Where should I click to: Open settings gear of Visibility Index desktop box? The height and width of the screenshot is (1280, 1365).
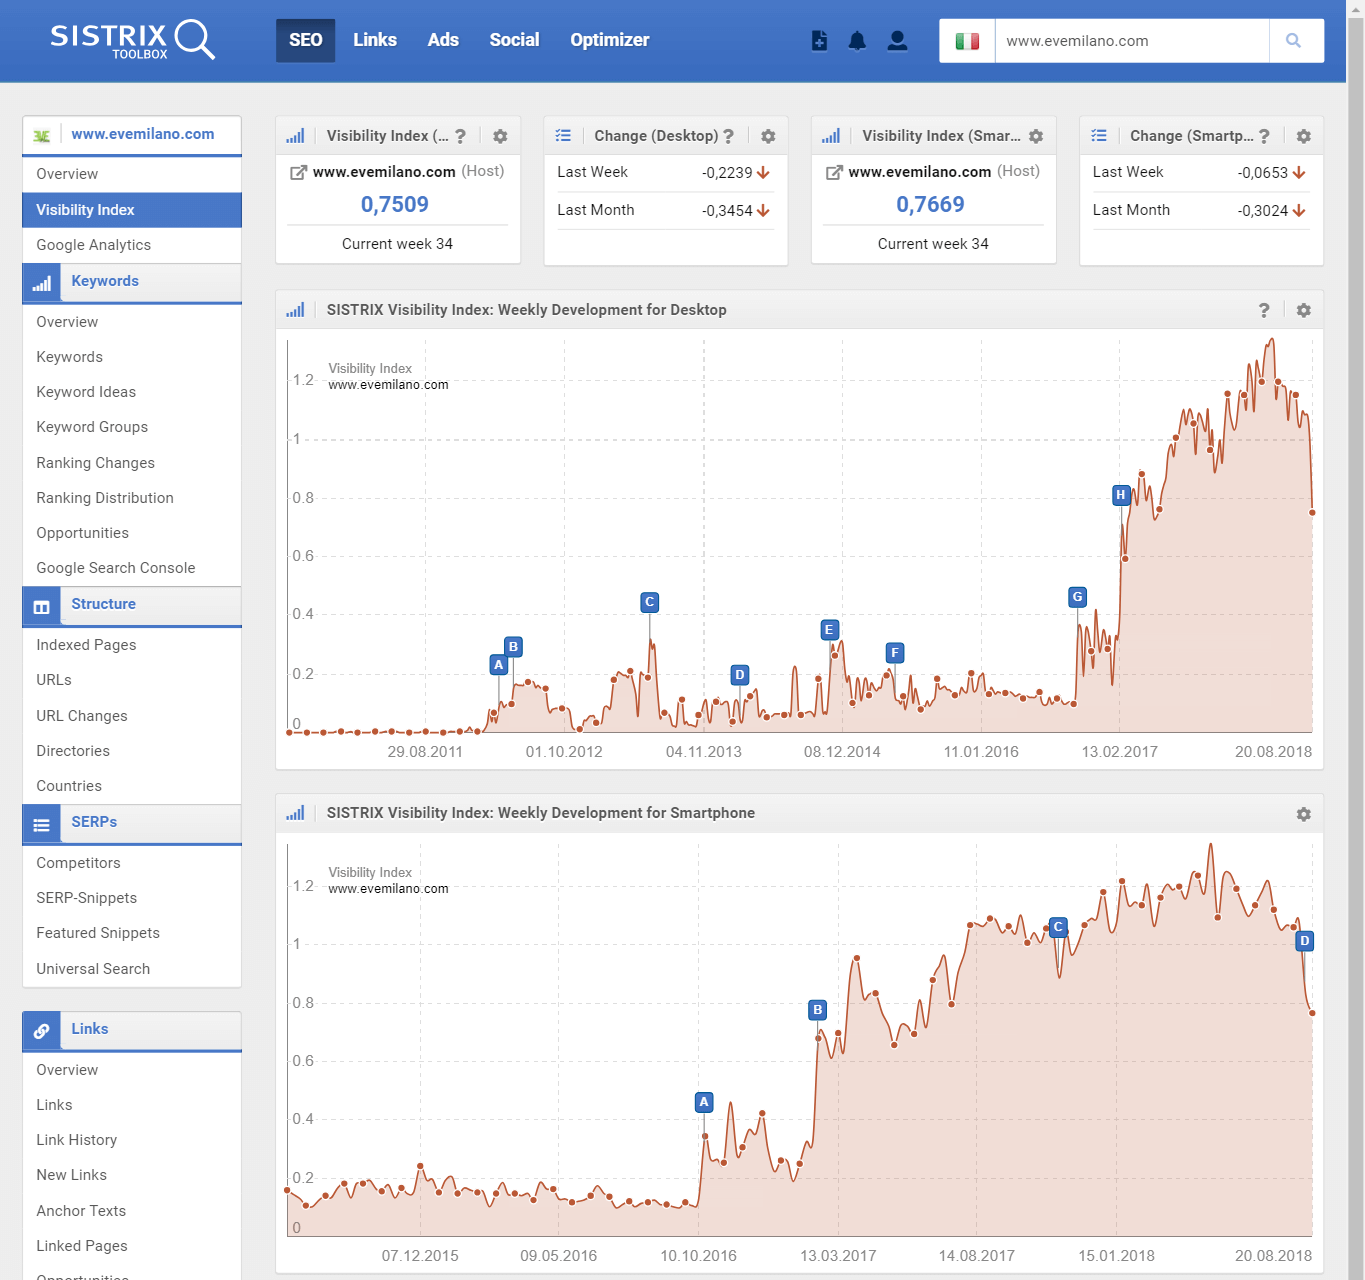[x=500, y=136]
